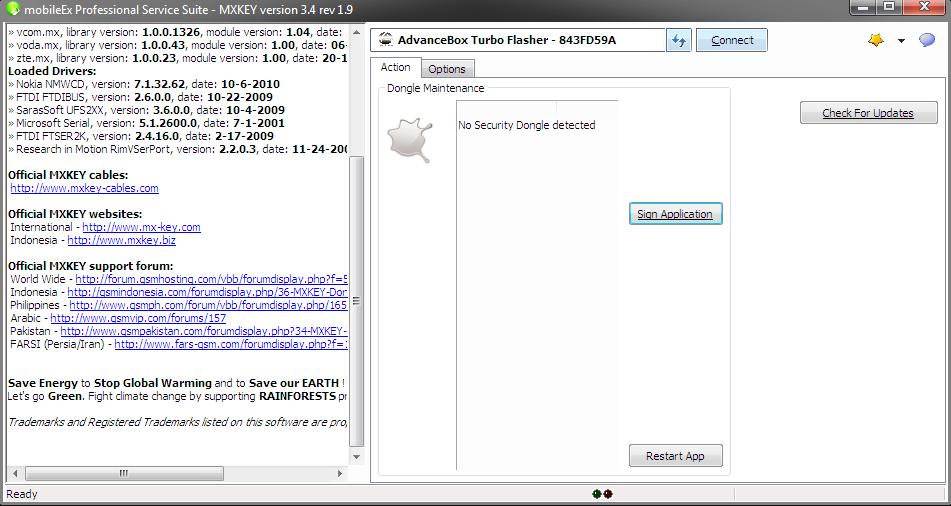Image resolution: width=951 pixels, height=506 pixels.
Task: Click the Nokia NMWCD driver line
Action: coord(144,84)
